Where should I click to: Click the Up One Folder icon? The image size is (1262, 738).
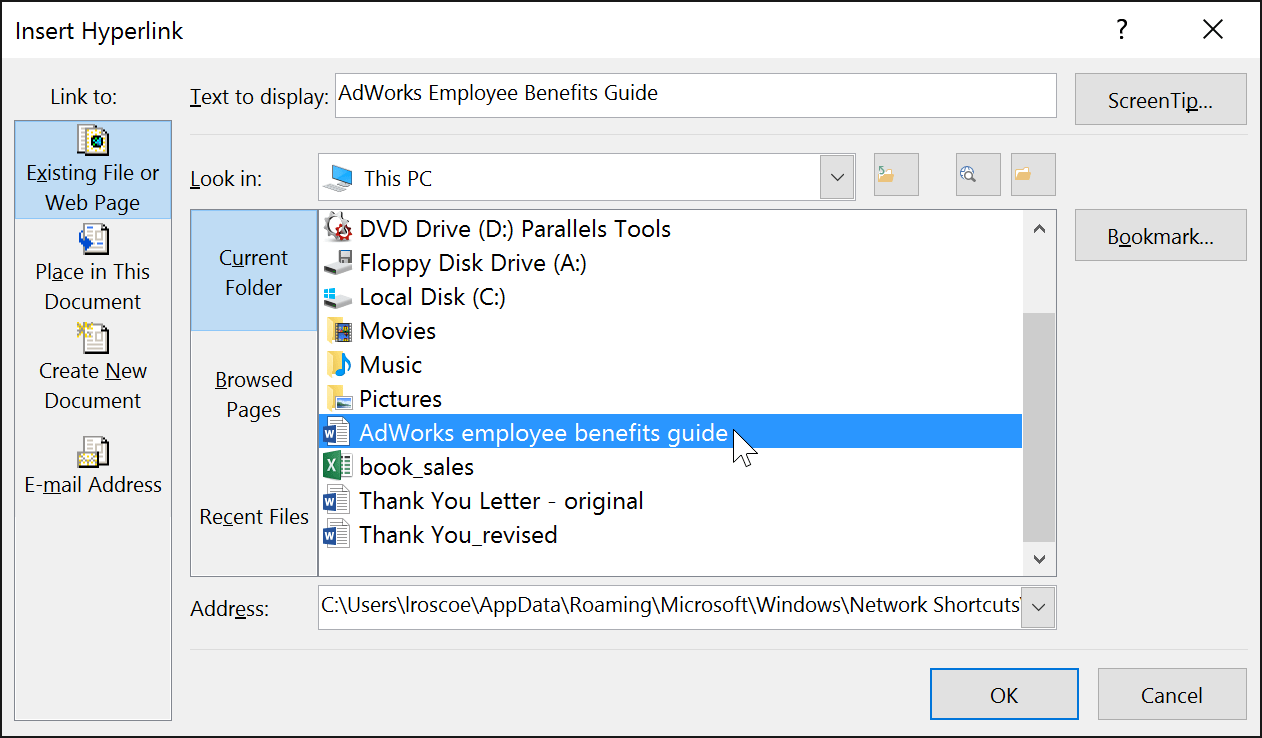895,174
